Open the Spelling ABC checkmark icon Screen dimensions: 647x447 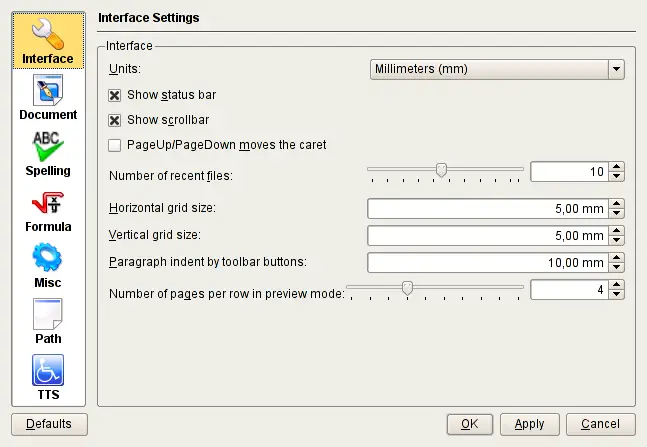[48, 147]
